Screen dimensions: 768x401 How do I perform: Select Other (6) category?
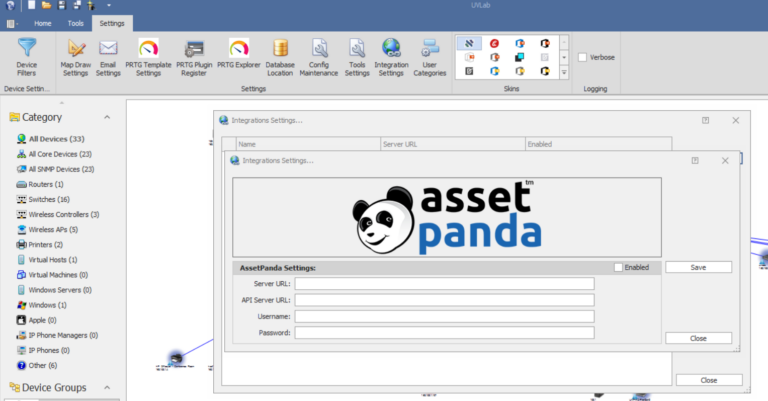[x=37, y=366]
